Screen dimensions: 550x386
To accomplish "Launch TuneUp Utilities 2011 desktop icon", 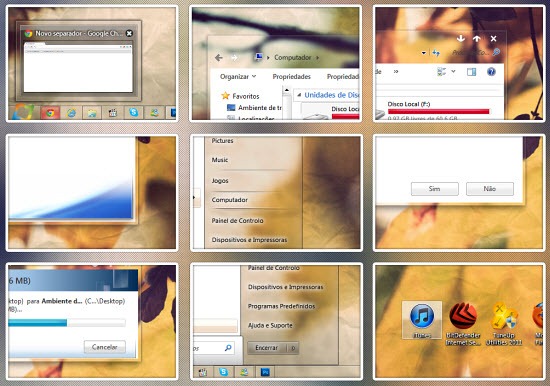I will (504, 324).
